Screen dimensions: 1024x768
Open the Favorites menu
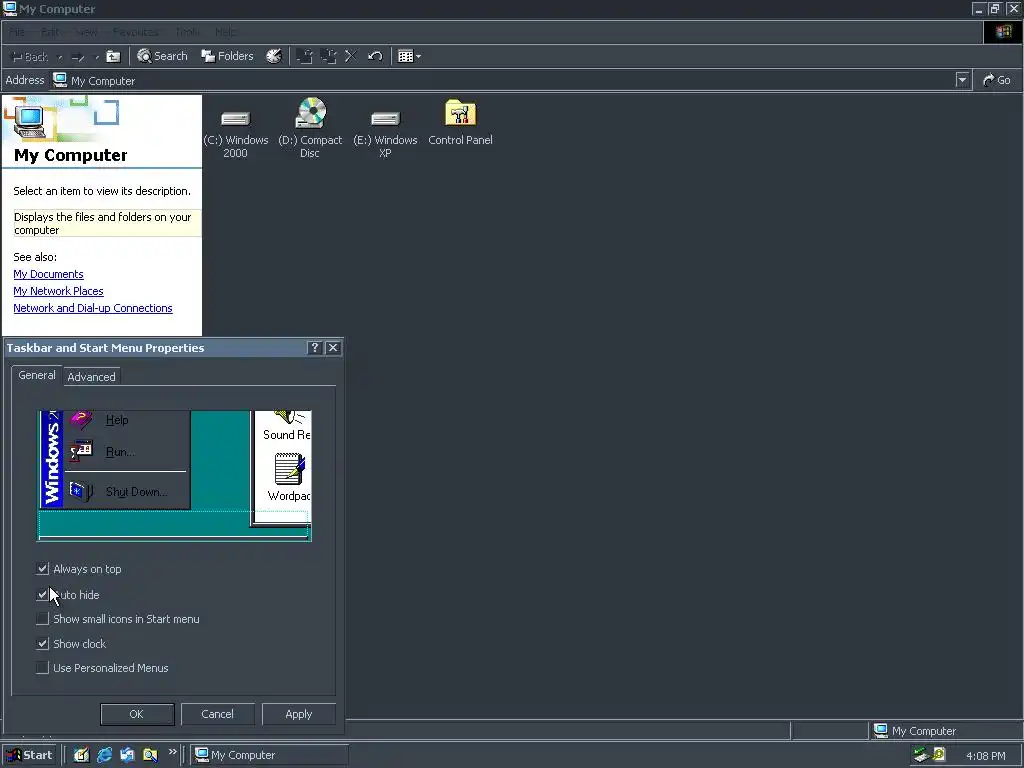click(x=135, y=32)
